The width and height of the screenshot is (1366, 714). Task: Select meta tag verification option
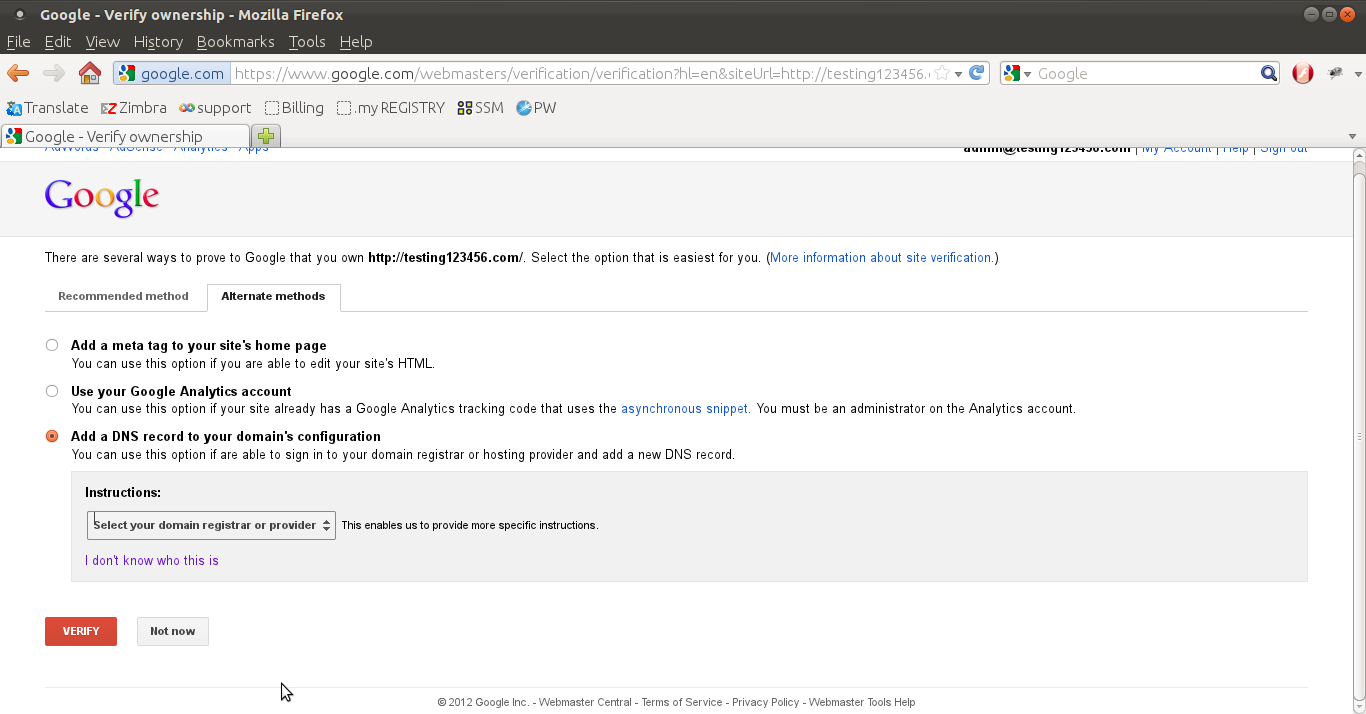52,345
